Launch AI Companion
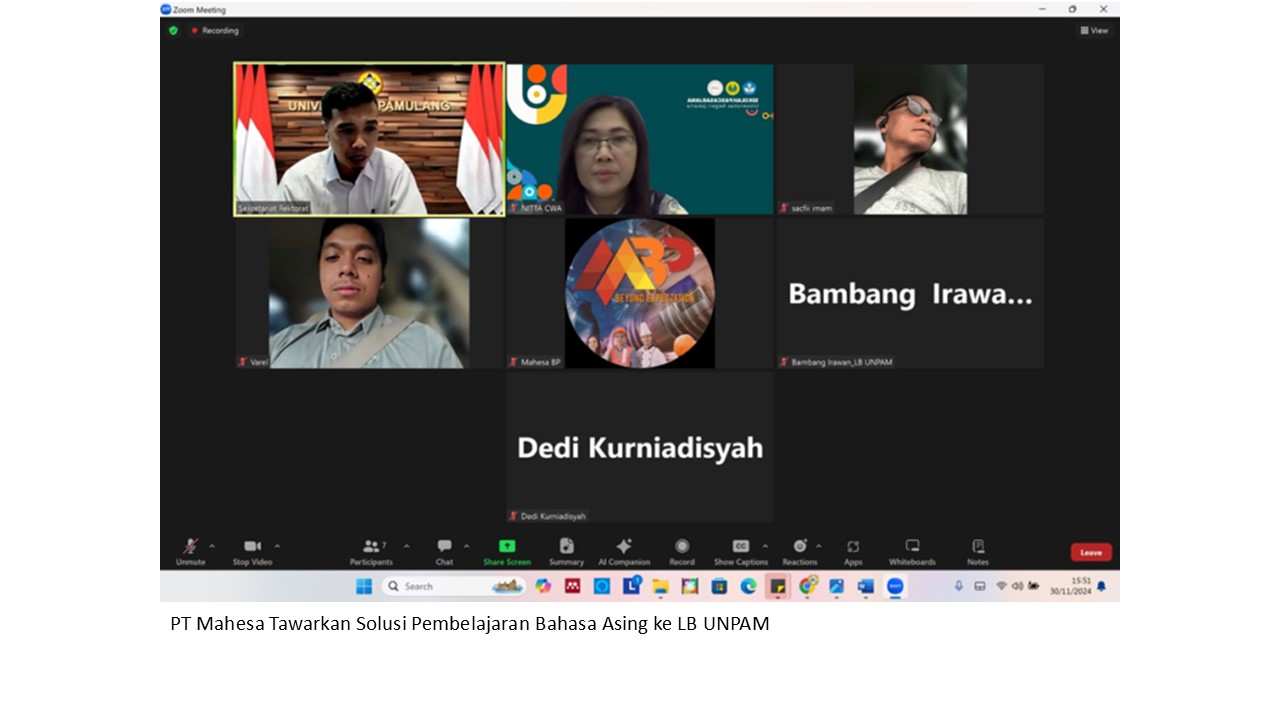The image size is (1280, 720). tap(624, 551)
